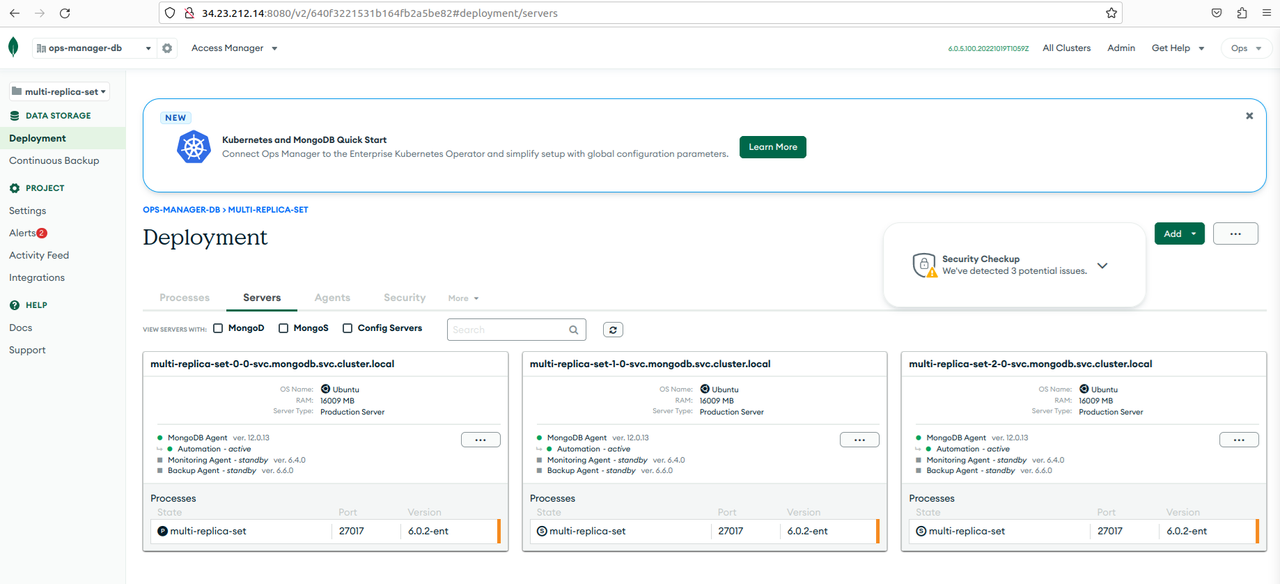Screen dimensions: 1280x584
Task: Open Integrations in the sidebar
Action: (x=37, y=277)
